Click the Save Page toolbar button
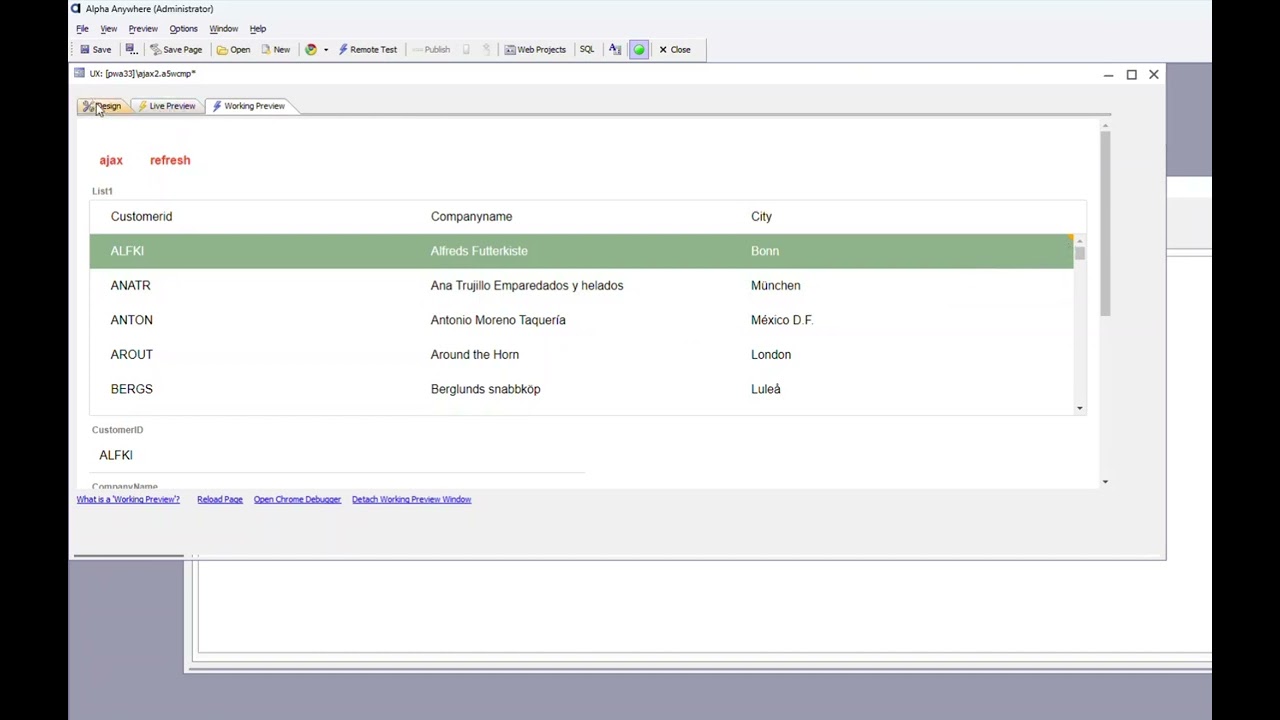Image resolution: width=1280 pixels, height=720 pixels. 176,49
